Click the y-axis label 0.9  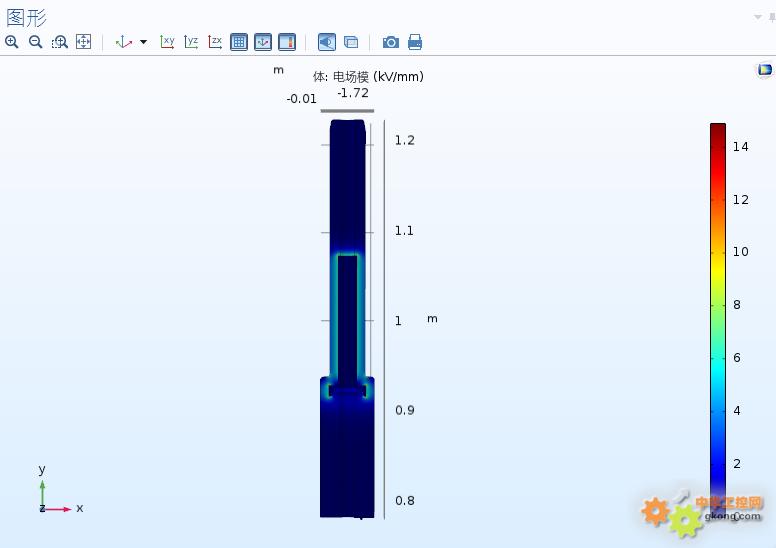pos(404,410)
